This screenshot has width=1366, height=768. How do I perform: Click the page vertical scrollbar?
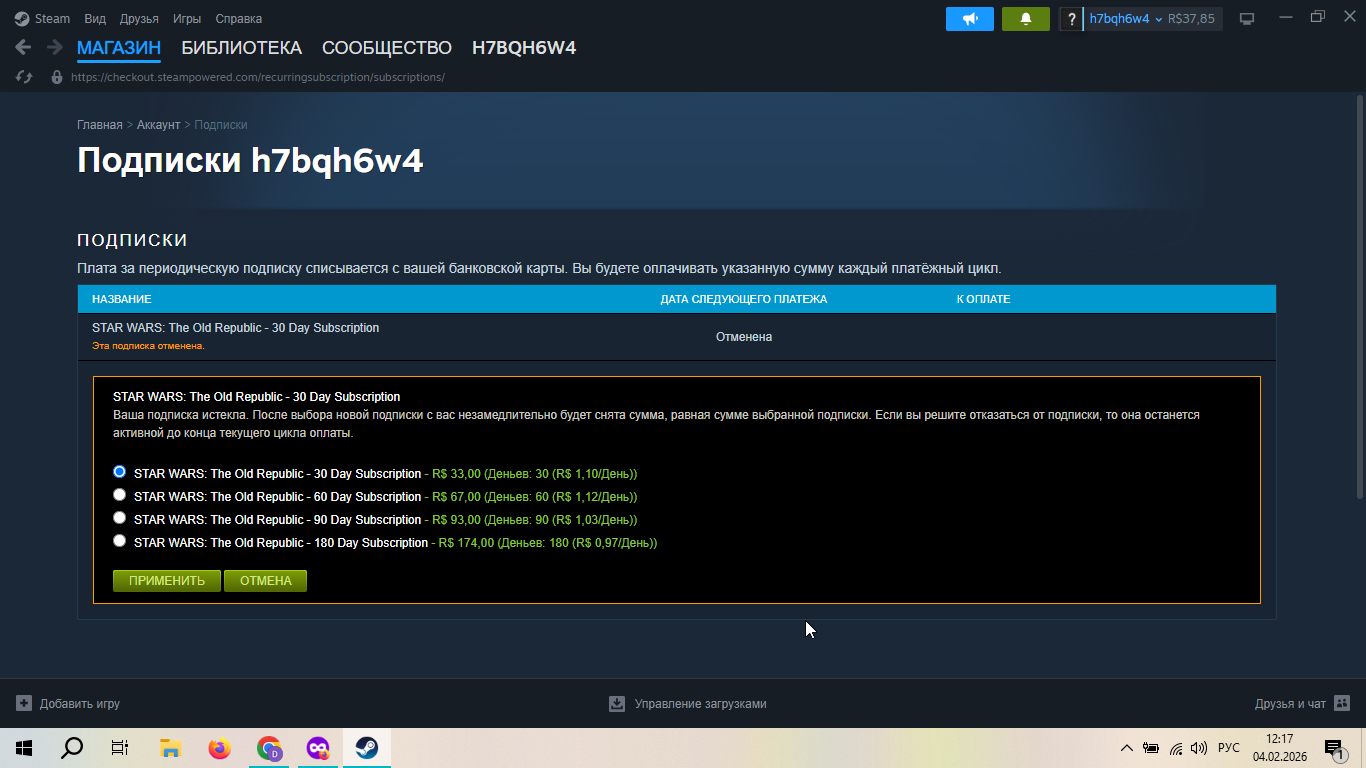click(x=1360, y=298)
